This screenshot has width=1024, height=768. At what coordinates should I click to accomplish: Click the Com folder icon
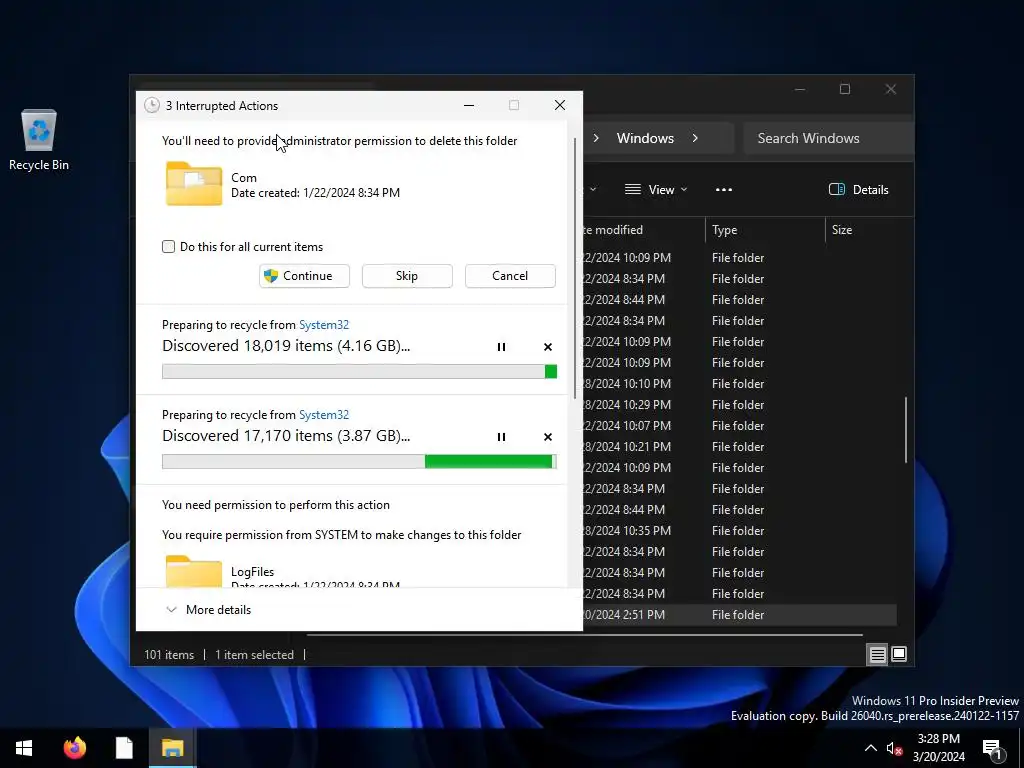194,184
